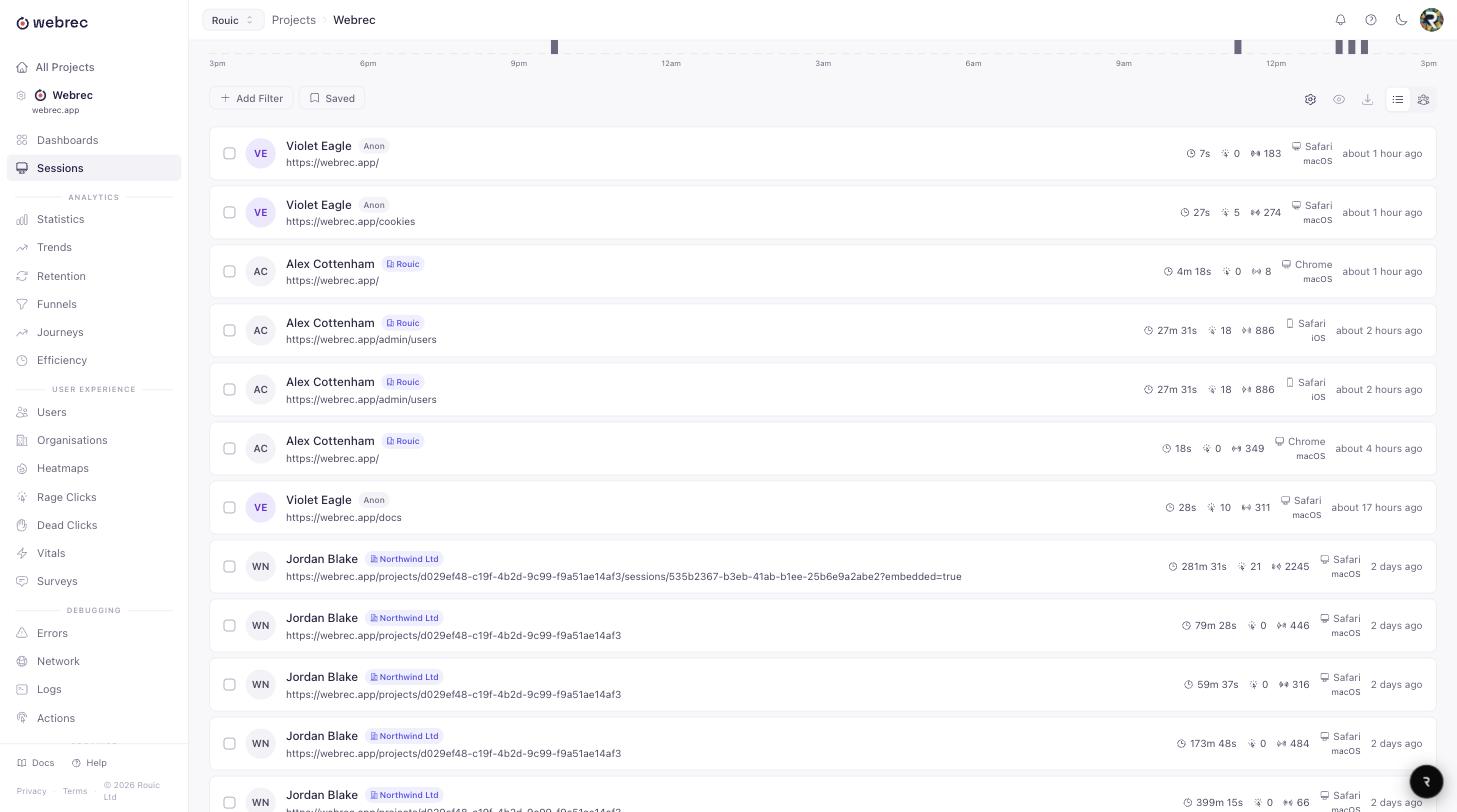Open the Network icon in the sidebar
The height and width of the screenshot is (812, 1457).
[22, 661]
